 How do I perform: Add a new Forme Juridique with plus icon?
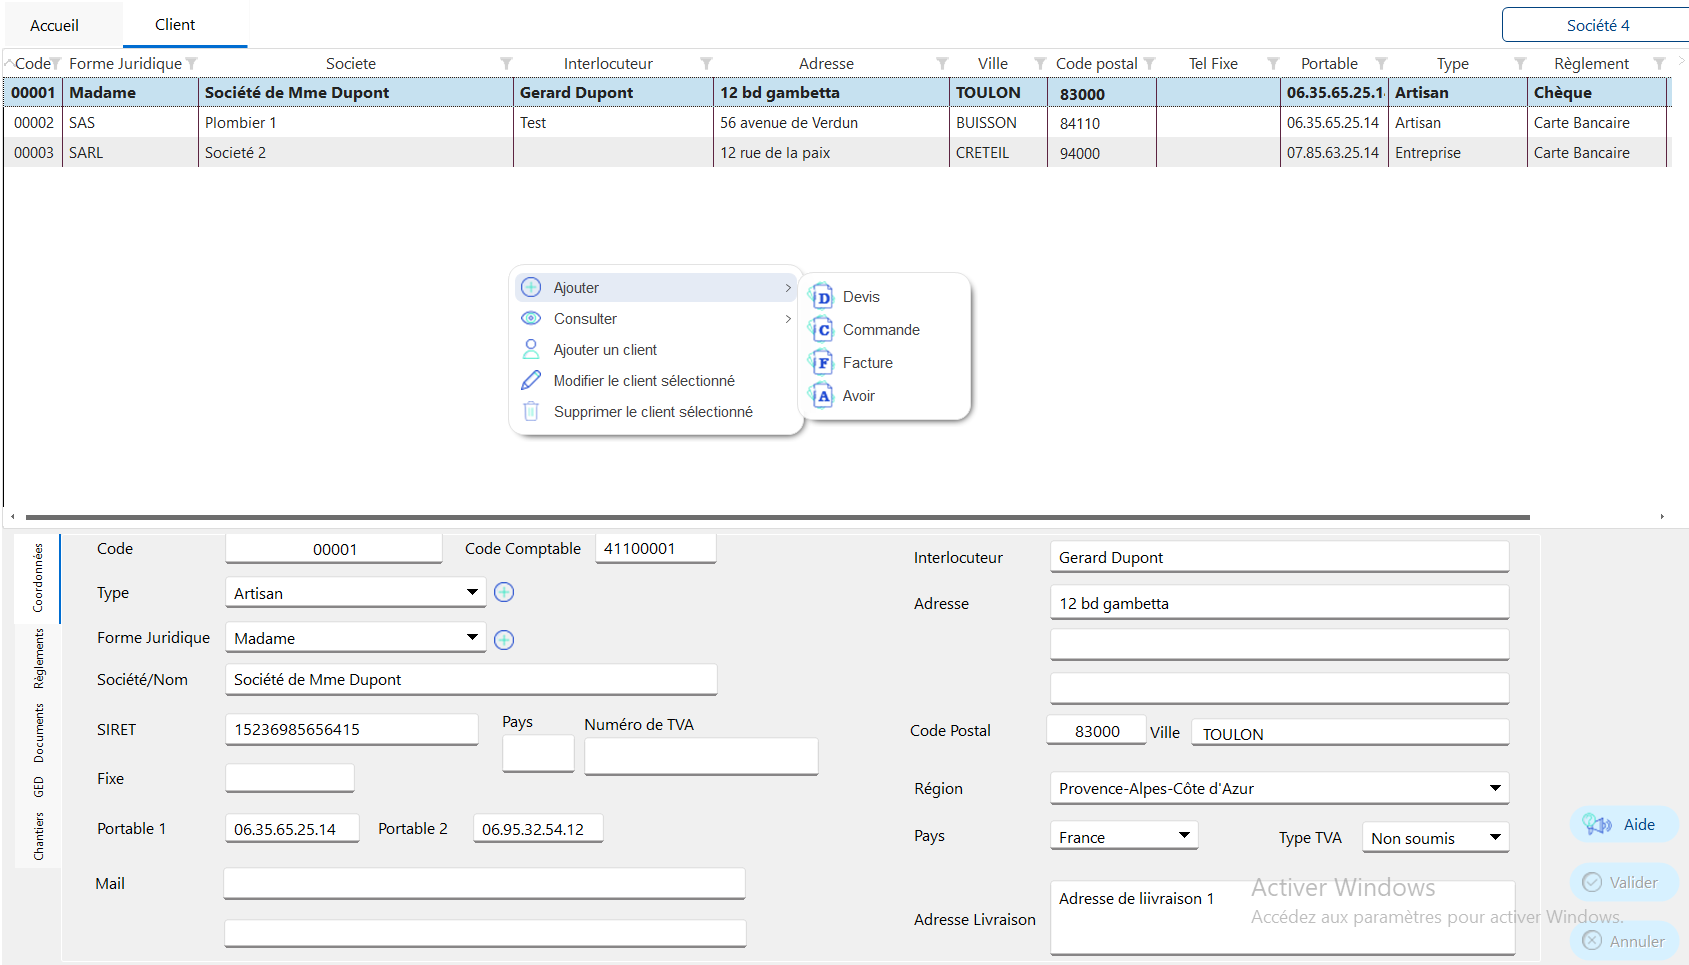[504, 639]
